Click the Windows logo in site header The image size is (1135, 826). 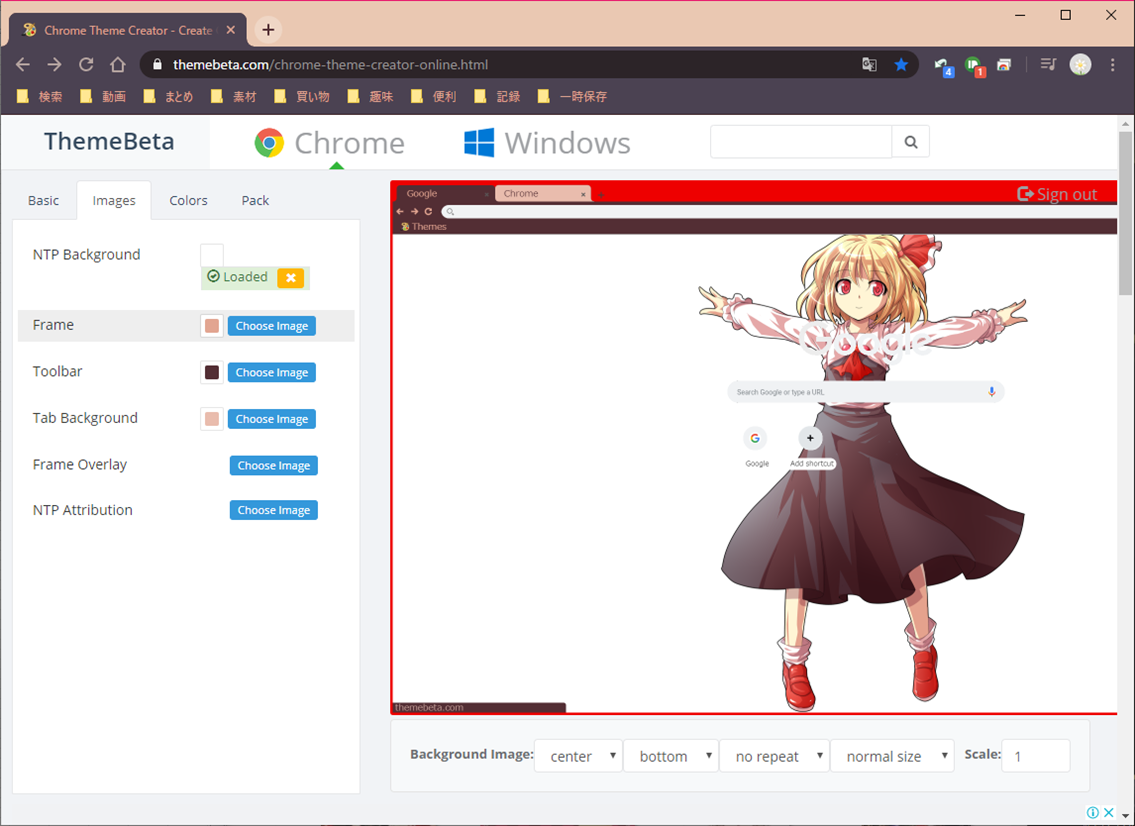pos(479,143)
